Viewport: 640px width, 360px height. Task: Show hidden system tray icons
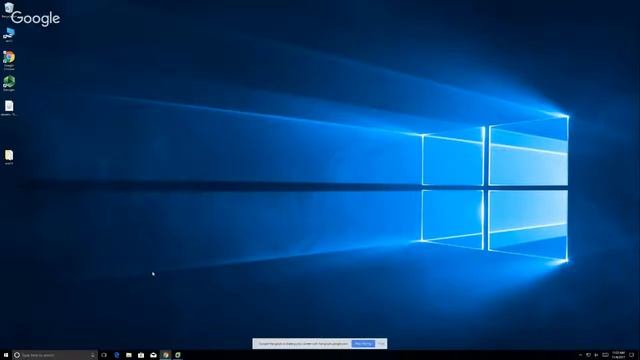coord(580,355)
